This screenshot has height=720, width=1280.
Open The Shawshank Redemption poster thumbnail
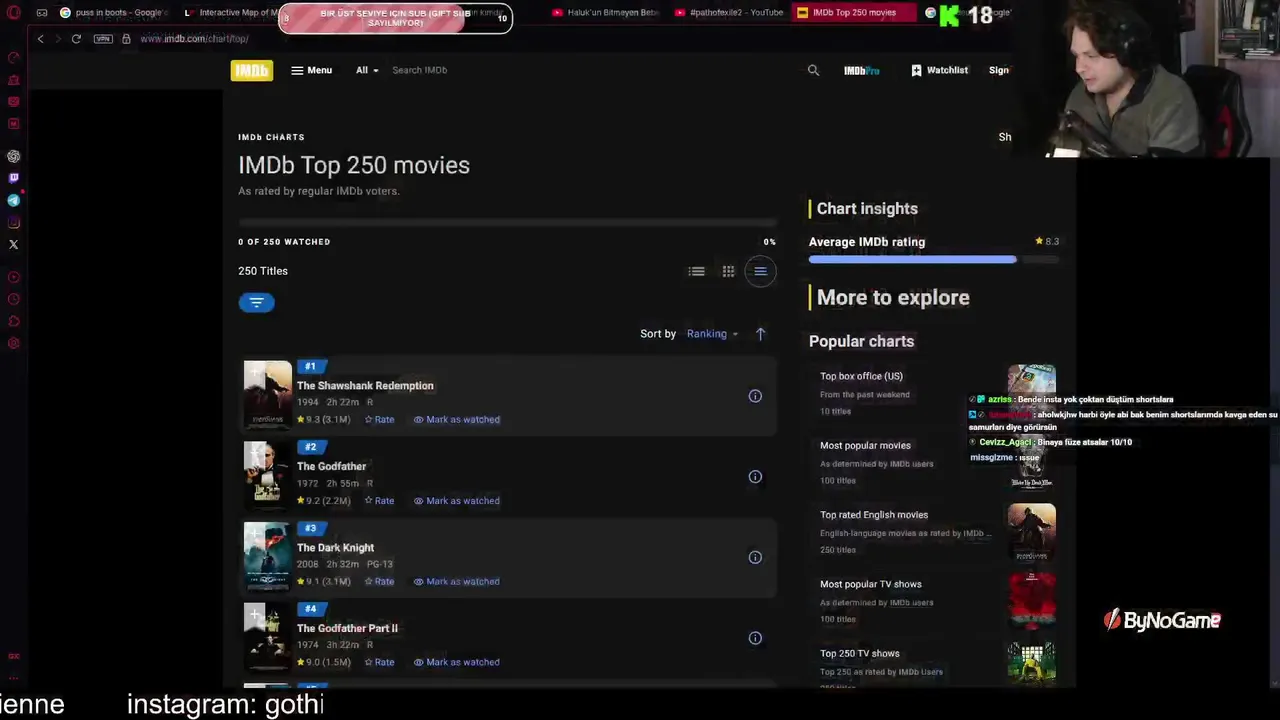pyautogui.click(x=267, y=394)
